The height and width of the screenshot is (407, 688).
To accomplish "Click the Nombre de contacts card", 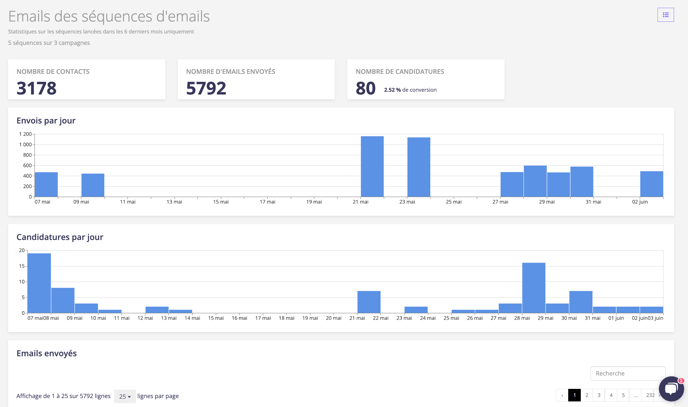I will 87,80.
